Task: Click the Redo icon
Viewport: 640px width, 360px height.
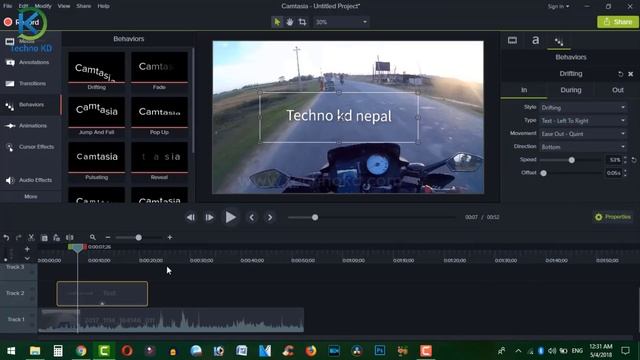Action: (18, 238)
